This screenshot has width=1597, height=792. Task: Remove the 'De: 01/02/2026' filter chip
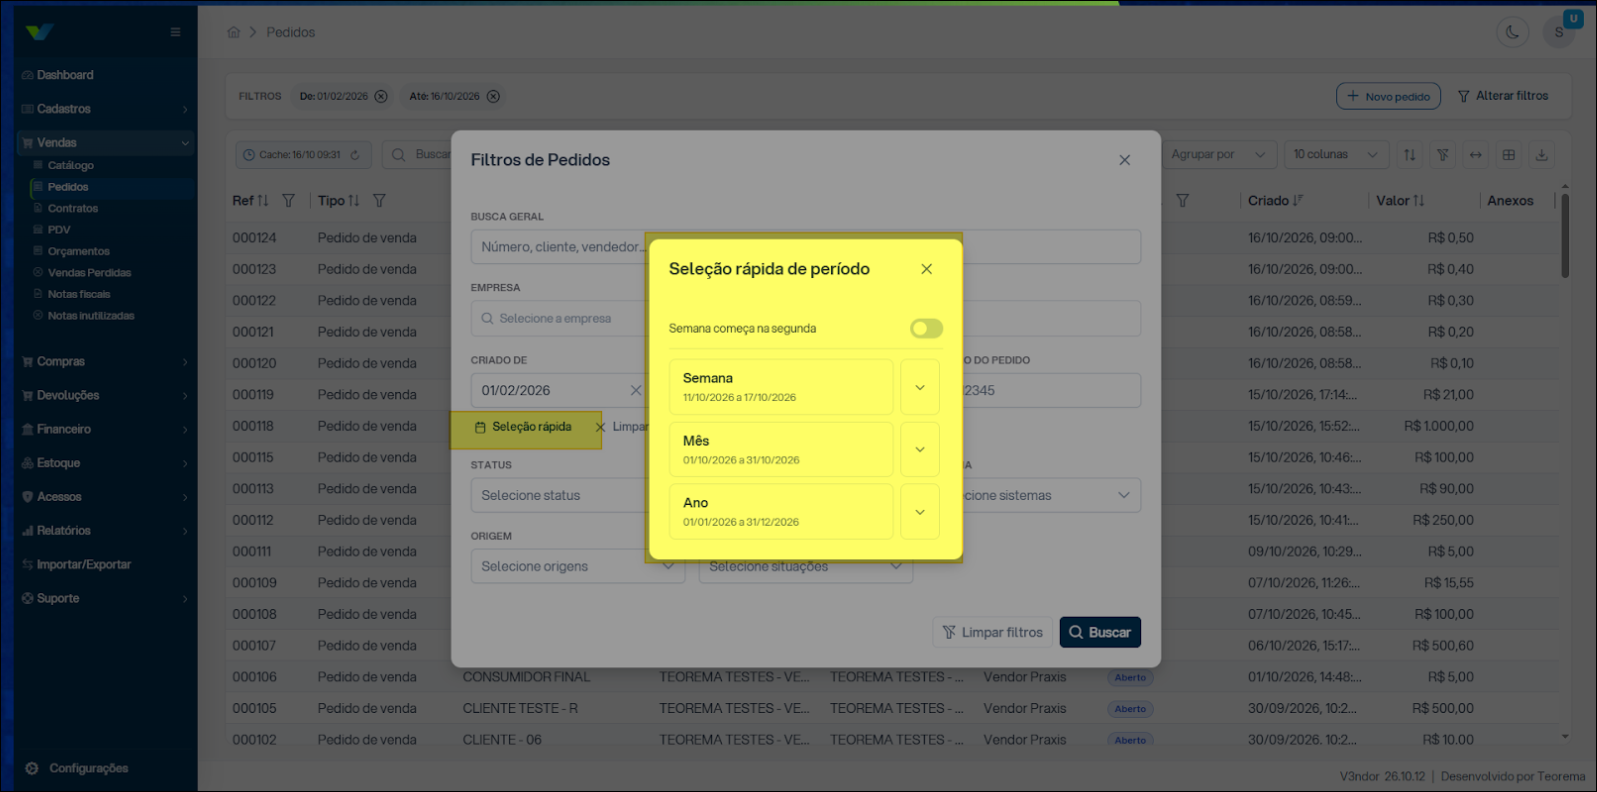click(x=381, y=96)
